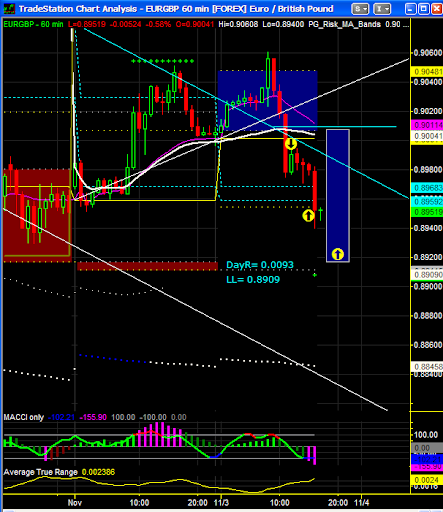Maximize the Chart Analysis window
Viewport: 443px width, 512px height.
pyautogui.click(x=424, y=9)
